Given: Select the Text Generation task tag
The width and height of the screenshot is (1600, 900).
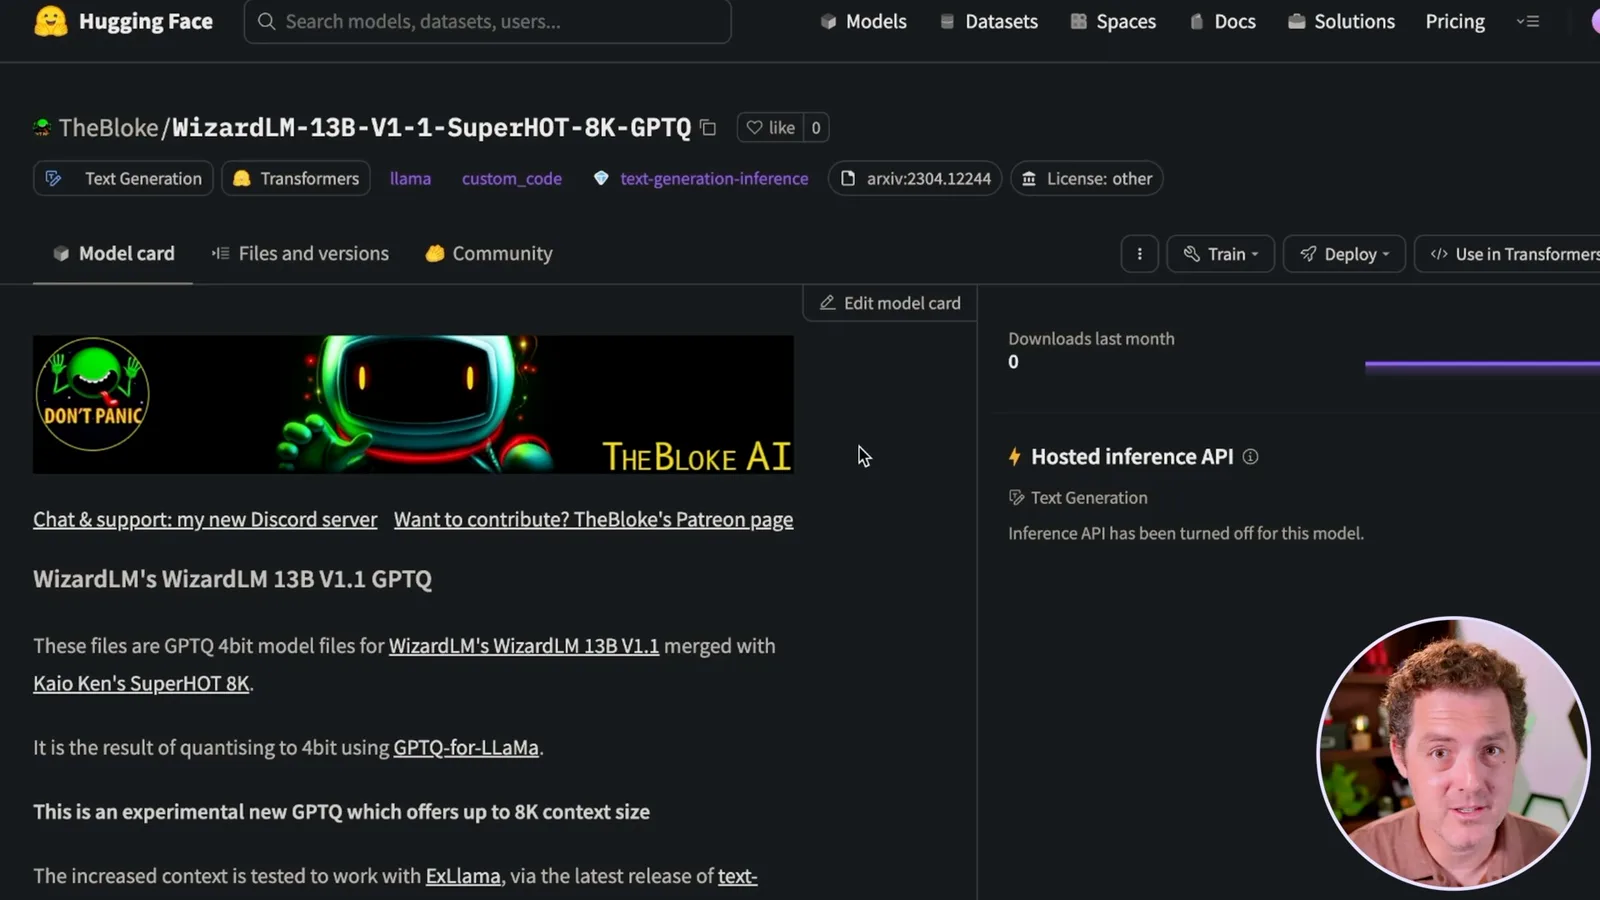Looking at the screenshot, I should pos(123,178).
